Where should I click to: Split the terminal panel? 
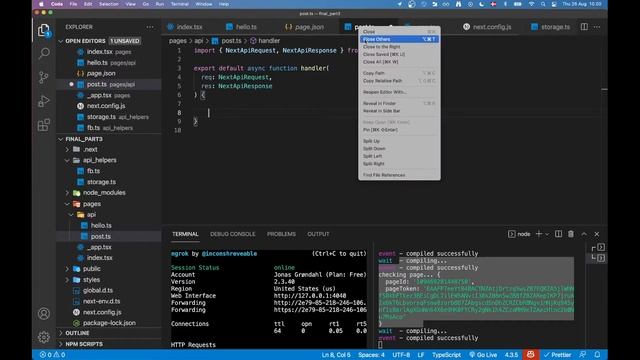pyautogui.click(x=558, y=234)
